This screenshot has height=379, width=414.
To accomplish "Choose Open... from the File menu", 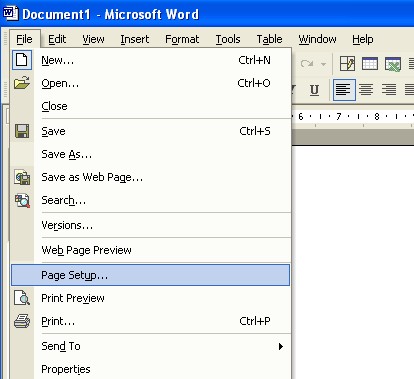I will pyautogui.click(x=150, y=83).
